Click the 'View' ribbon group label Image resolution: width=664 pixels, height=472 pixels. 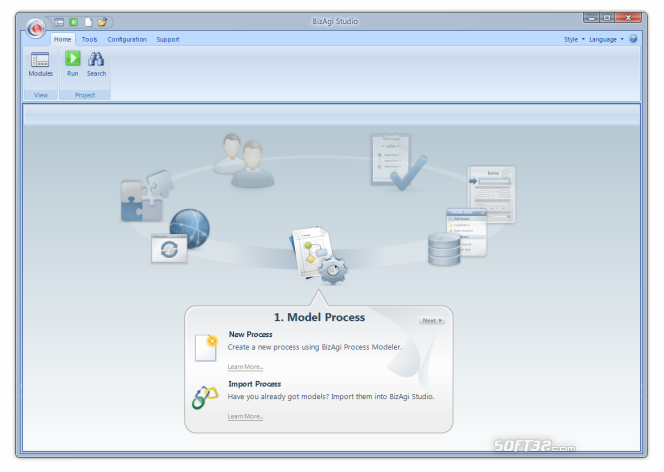tap(41, 95)
